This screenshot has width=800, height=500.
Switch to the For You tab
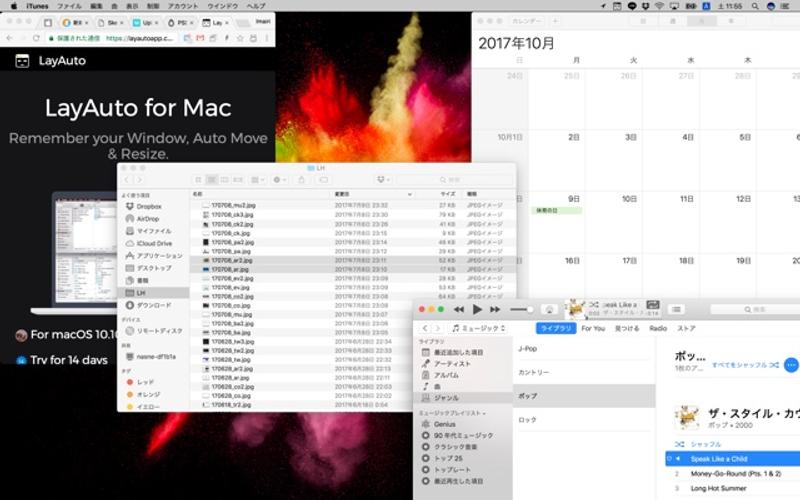pyautogui.click(x=593, y=328)
